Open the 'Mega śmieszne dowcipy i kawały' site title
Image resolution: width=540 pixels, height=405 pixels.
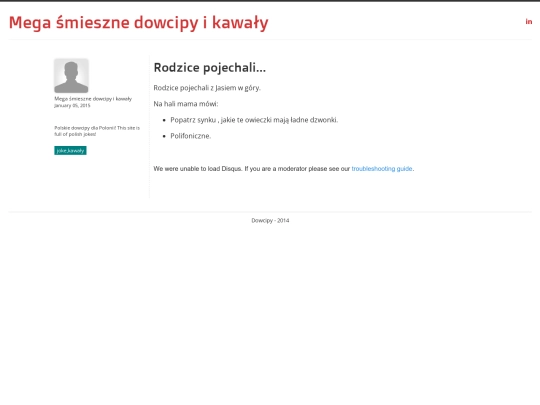click(138, 23)
